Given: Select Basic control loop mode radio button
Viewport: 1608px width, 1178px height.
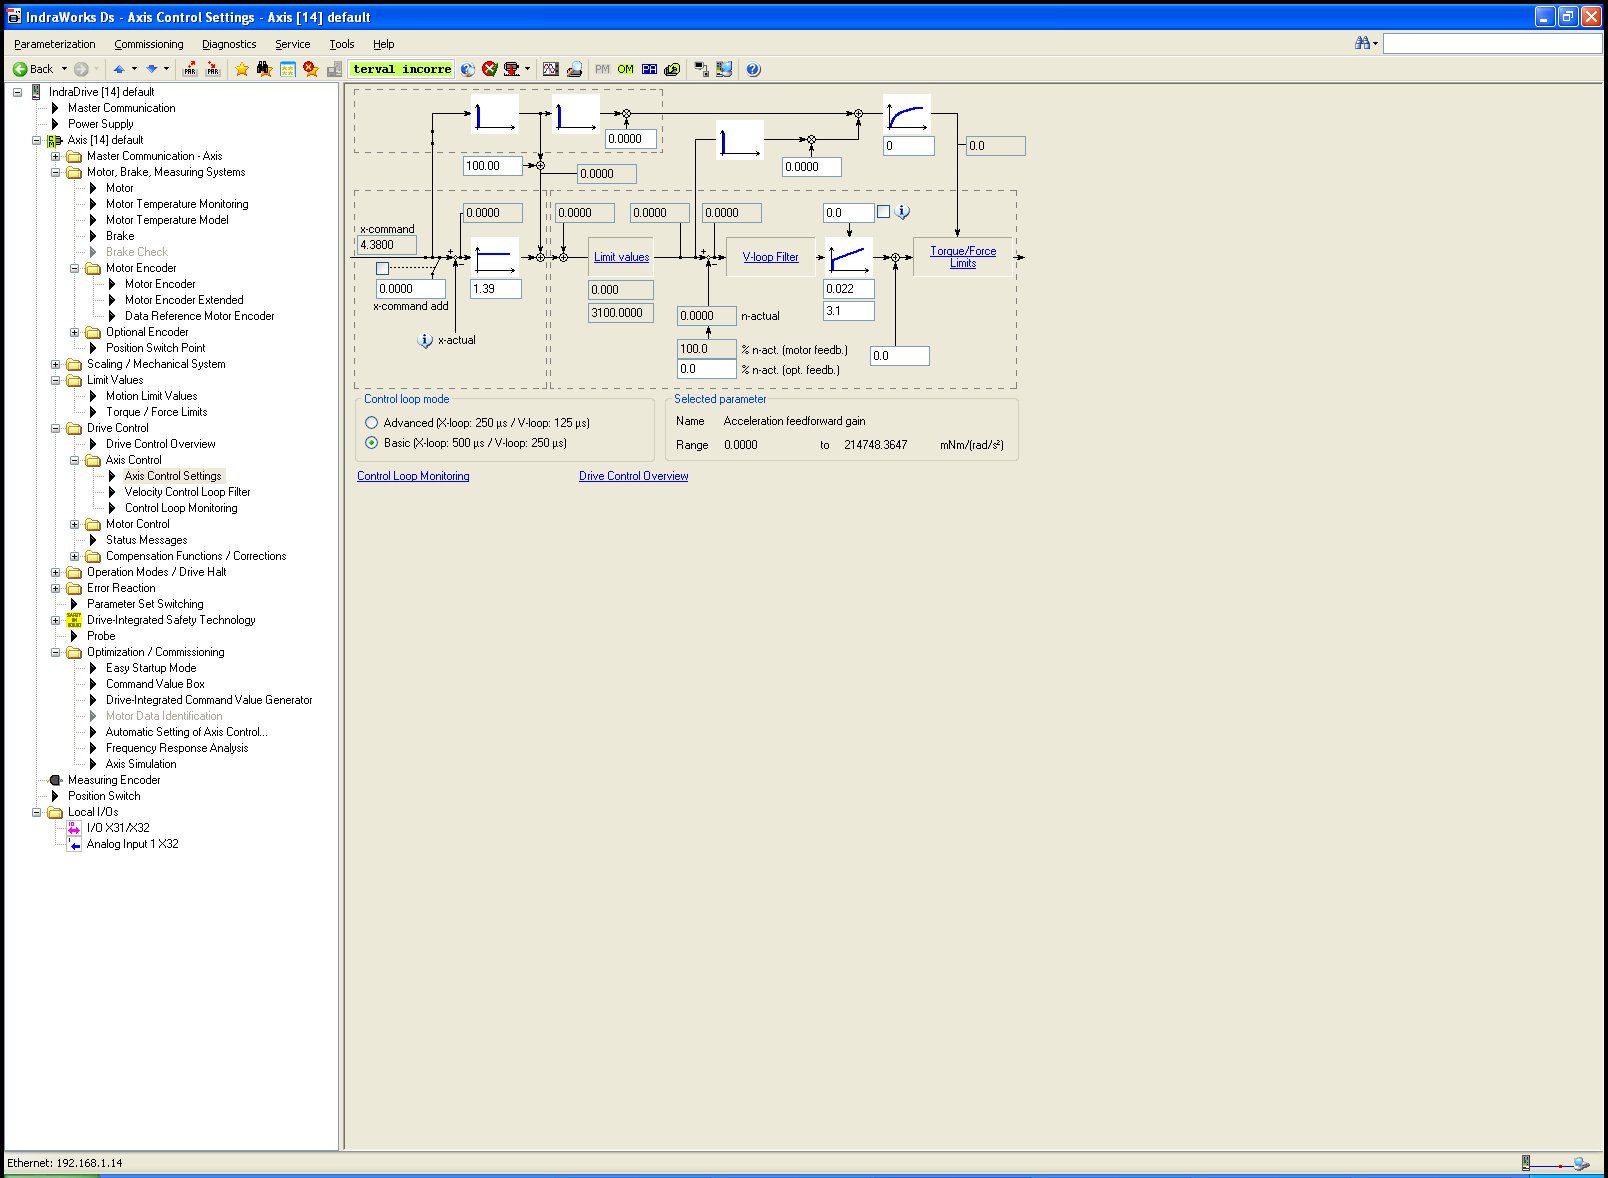Looking at the screenshot, I should (372, 443).
